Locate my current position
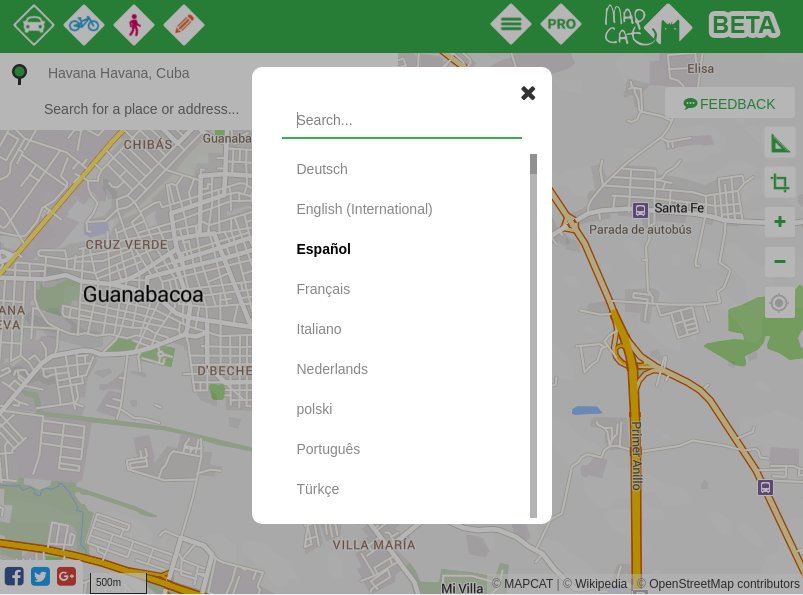This screenshot has height=595, width=803. [780, 303]
